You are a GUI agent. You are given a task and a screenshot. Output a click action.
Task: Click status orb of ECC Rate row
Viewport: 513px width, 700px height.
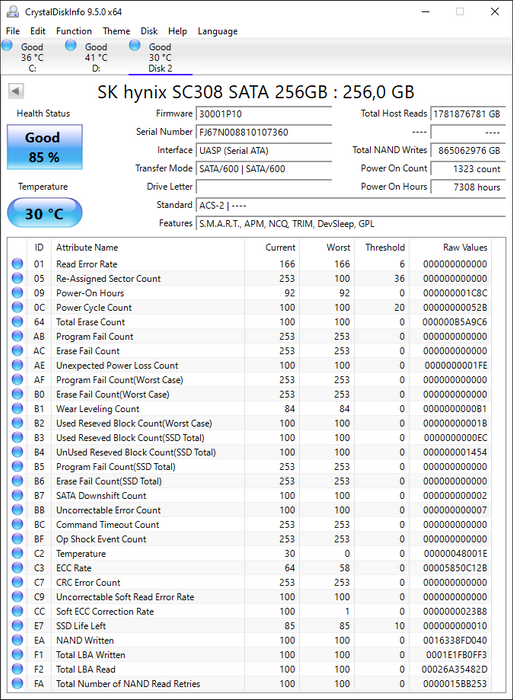pos(17,568)
